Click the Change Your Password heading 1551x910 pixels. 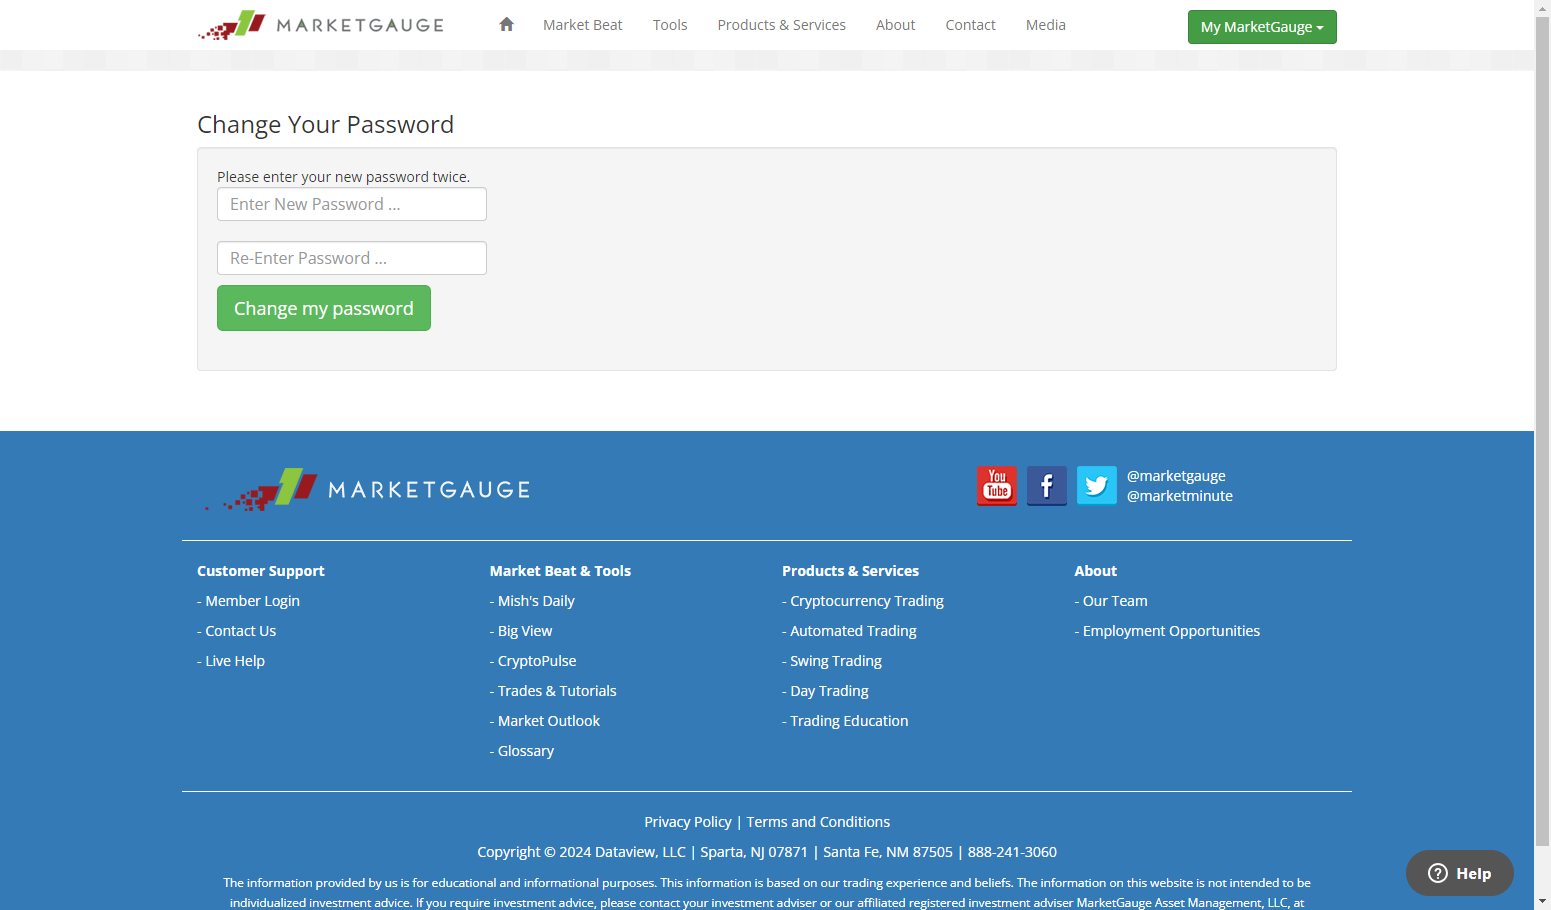point(325,125)
